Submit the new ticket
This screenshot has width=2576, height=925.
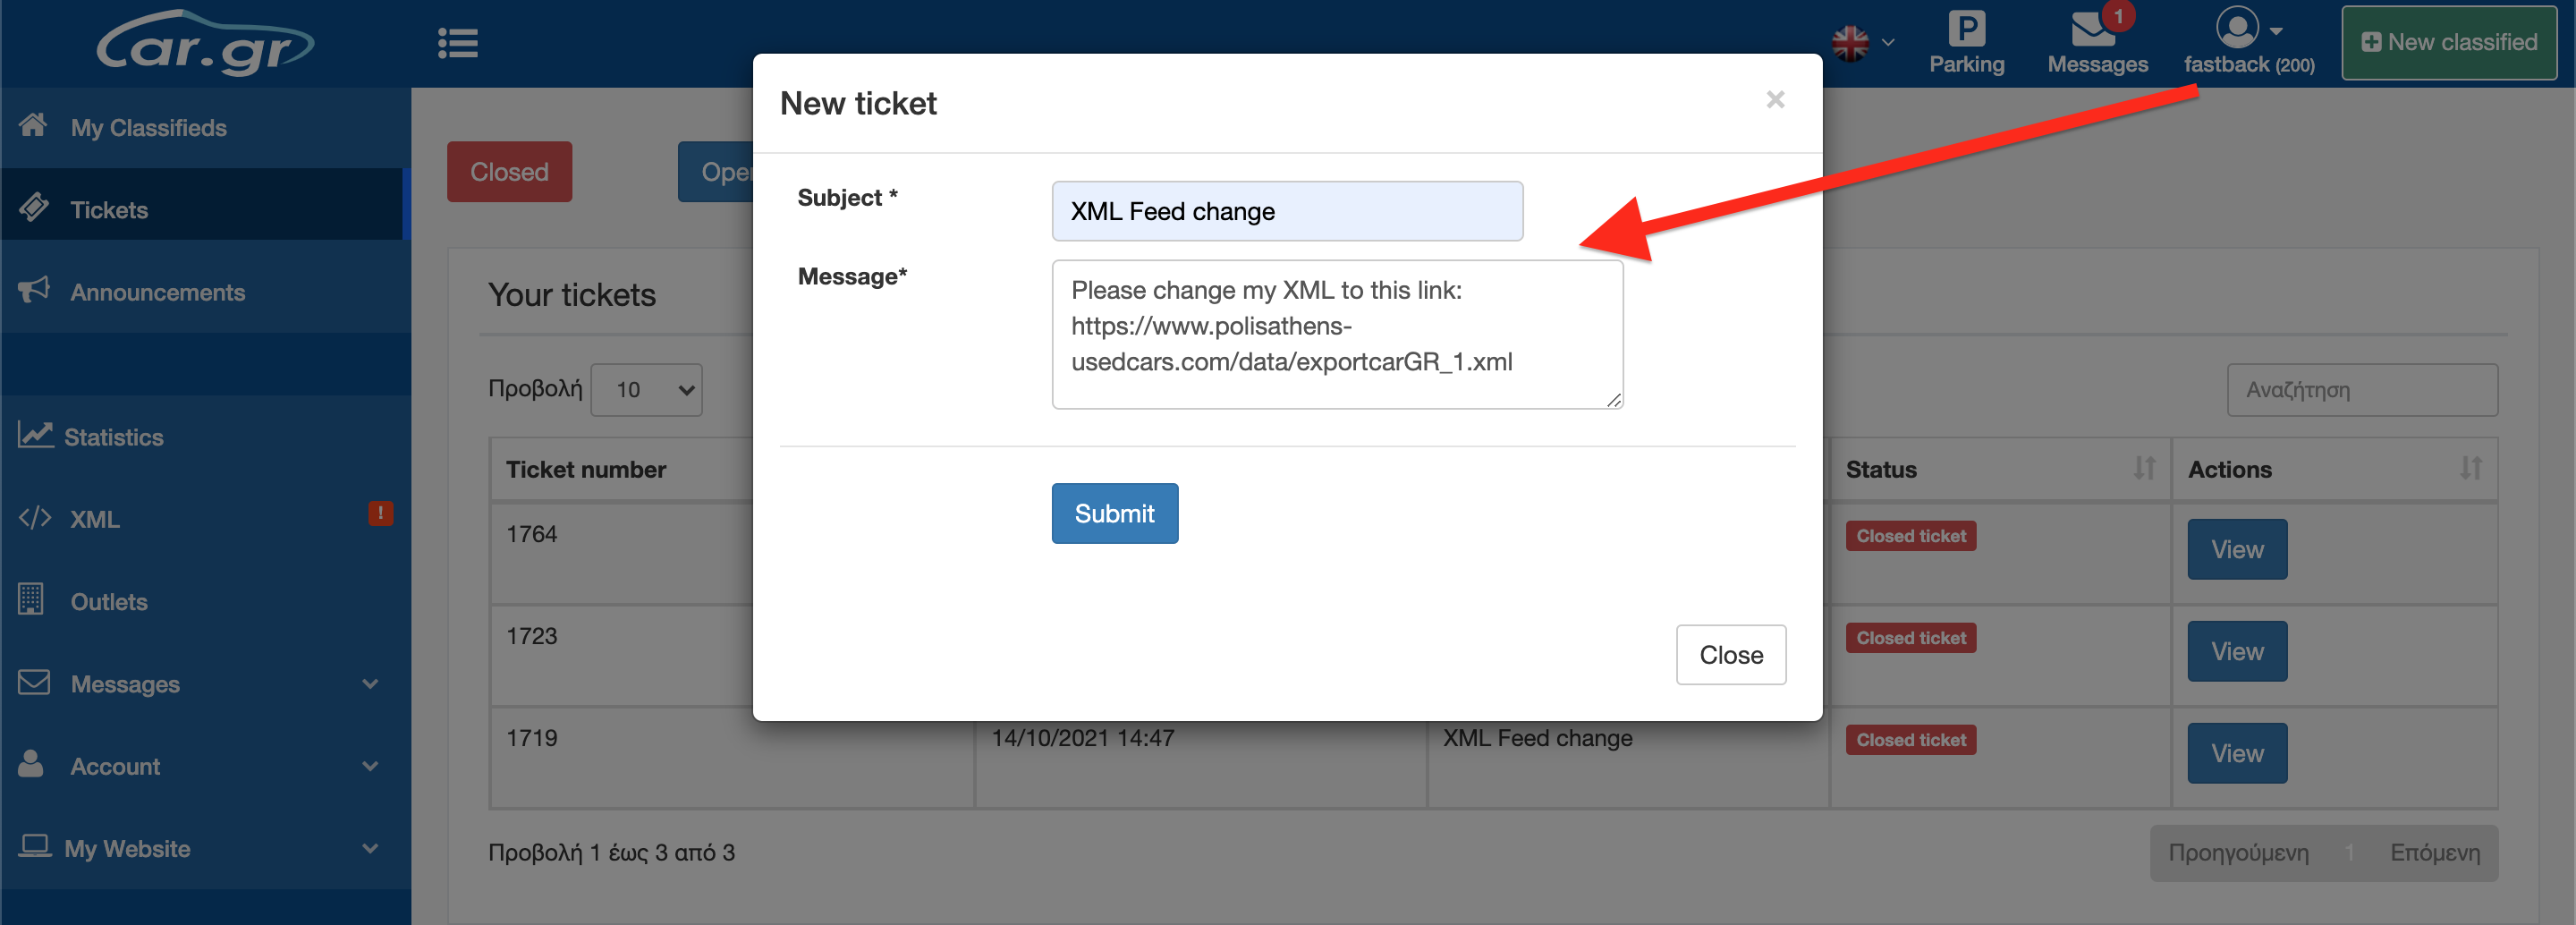[x=1114, y=513]
